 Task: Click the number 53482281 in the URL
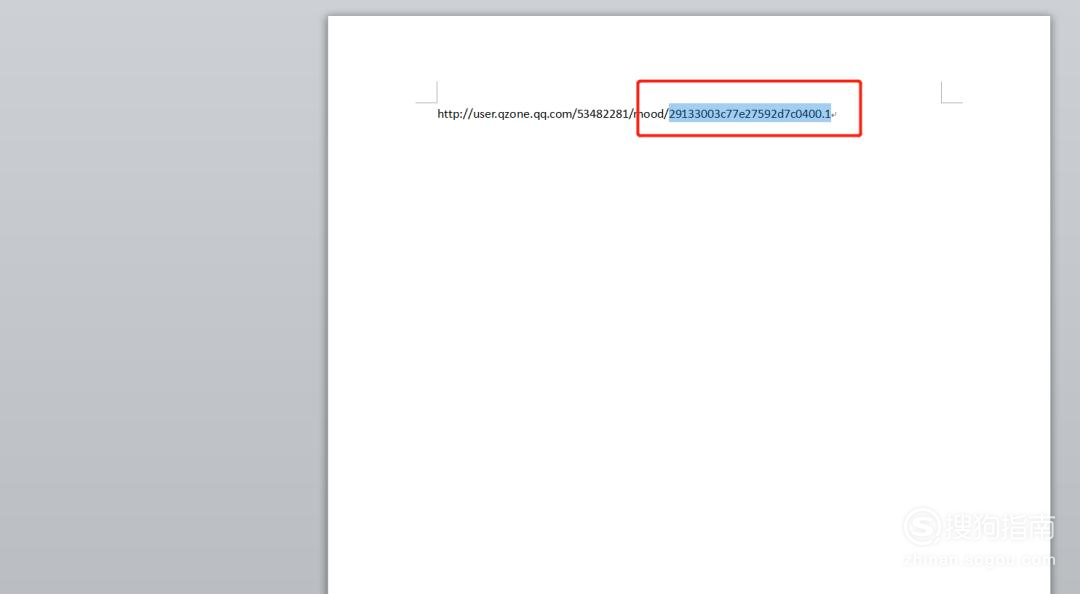coord(603,114)
